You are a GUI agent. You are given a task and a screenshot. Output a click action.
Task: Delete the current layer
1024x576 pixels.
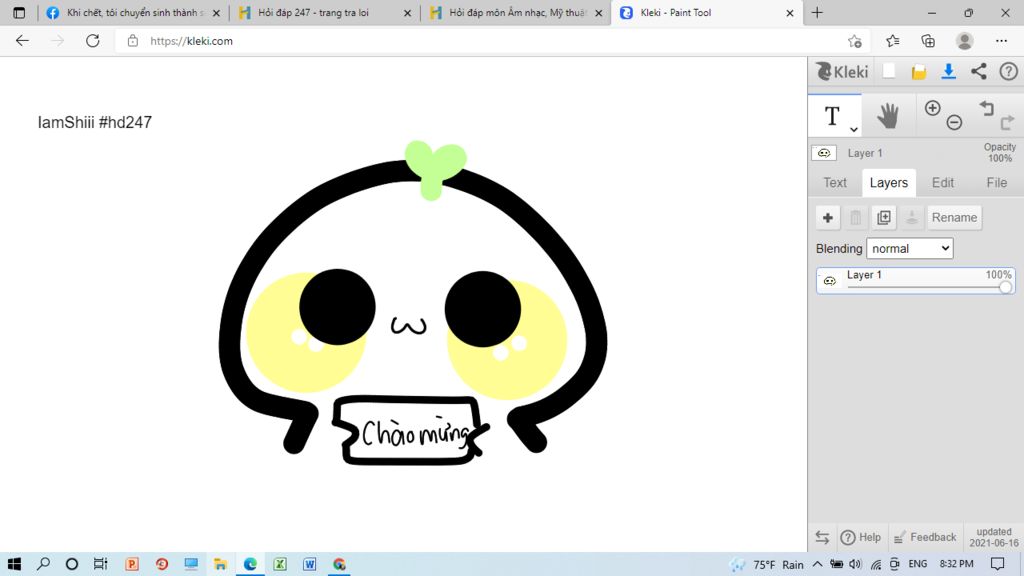click(x=856, y=217)
